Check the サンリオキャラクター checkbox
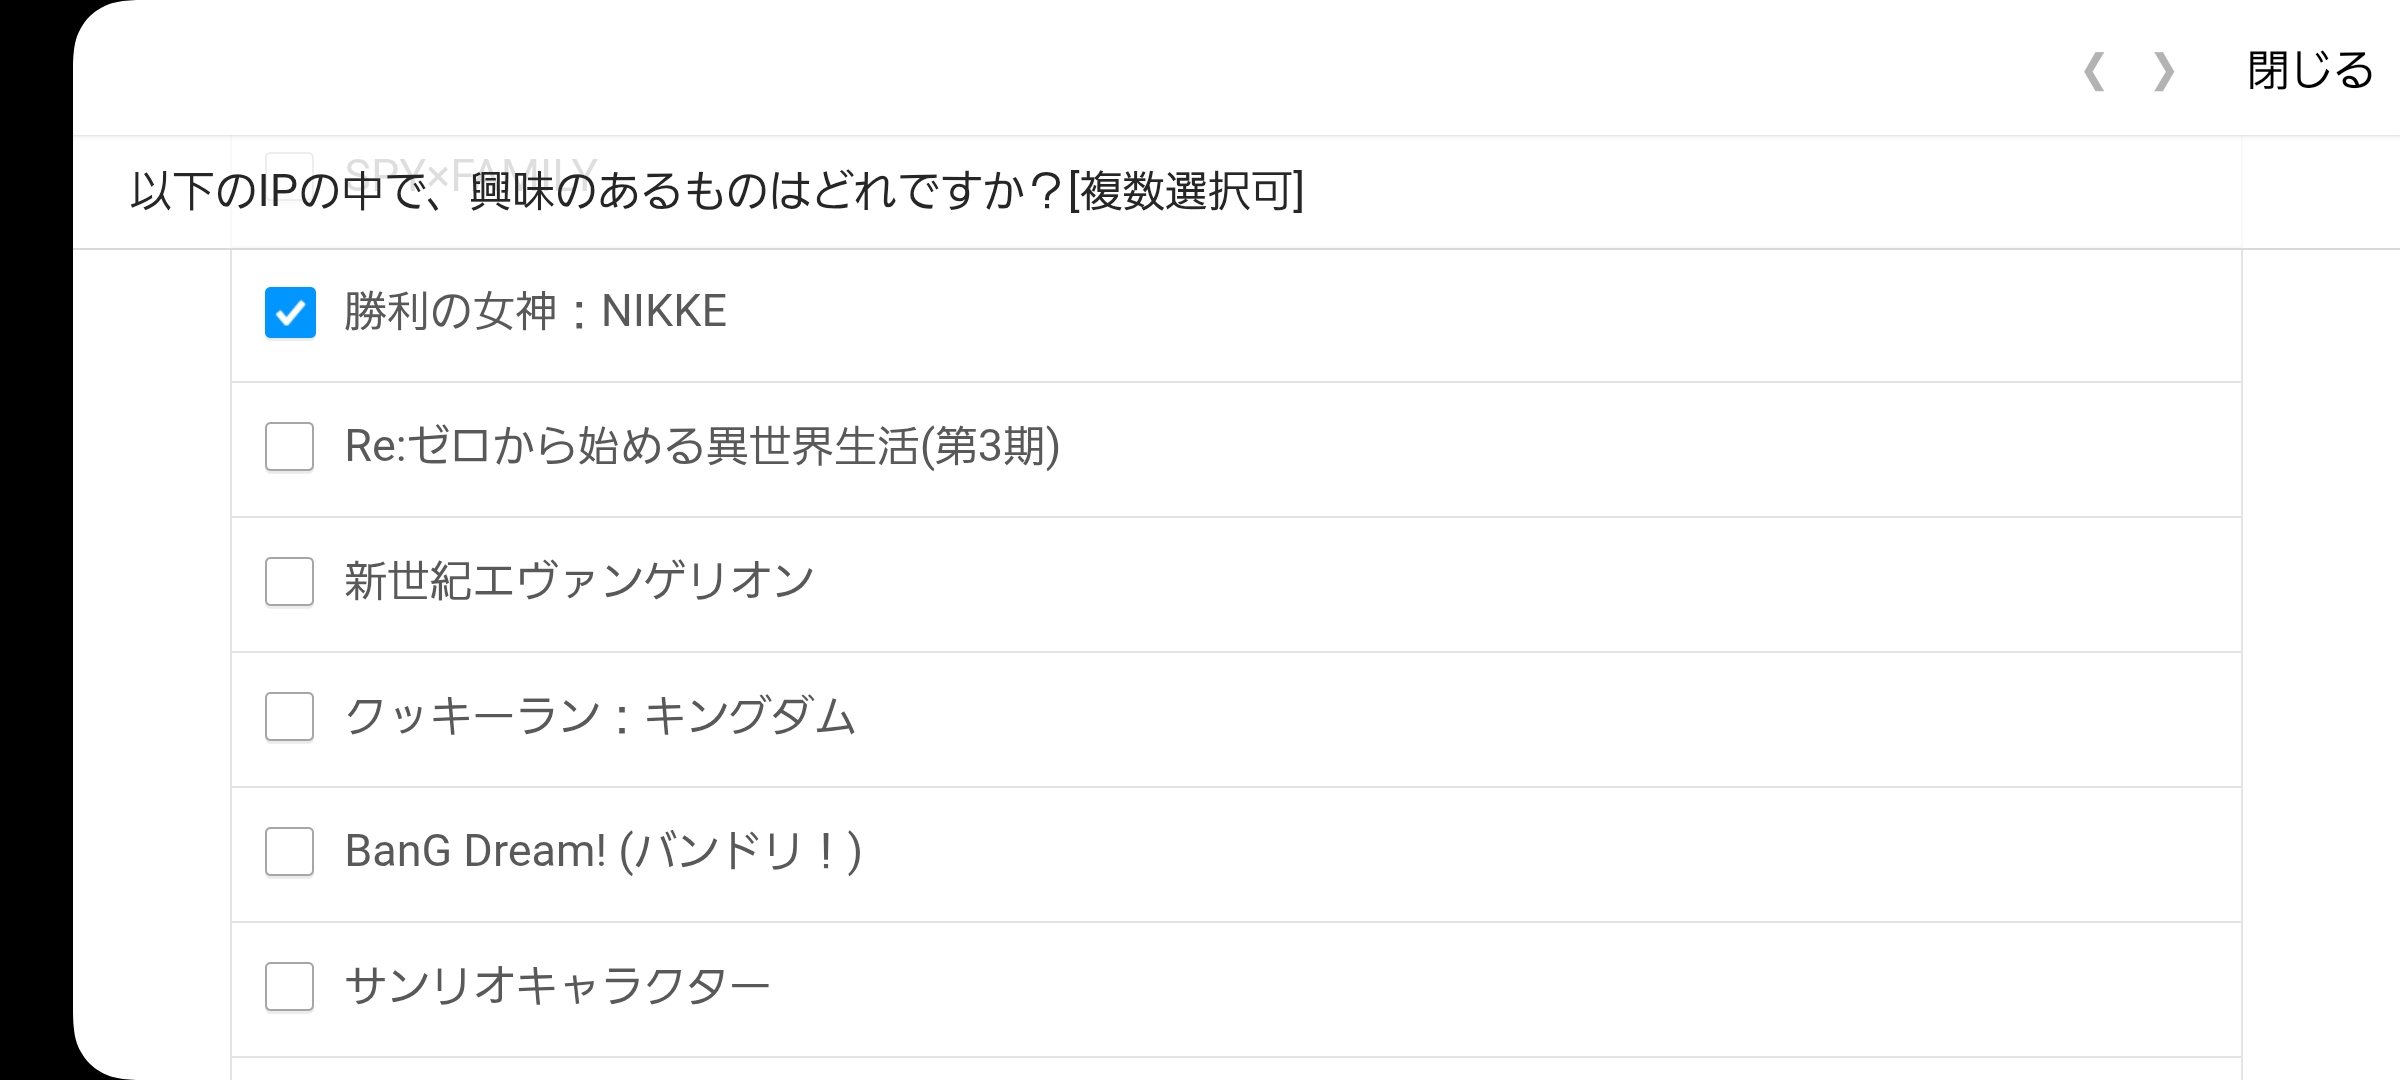This screenshot has height=1080, width=2400. [290, 987]
